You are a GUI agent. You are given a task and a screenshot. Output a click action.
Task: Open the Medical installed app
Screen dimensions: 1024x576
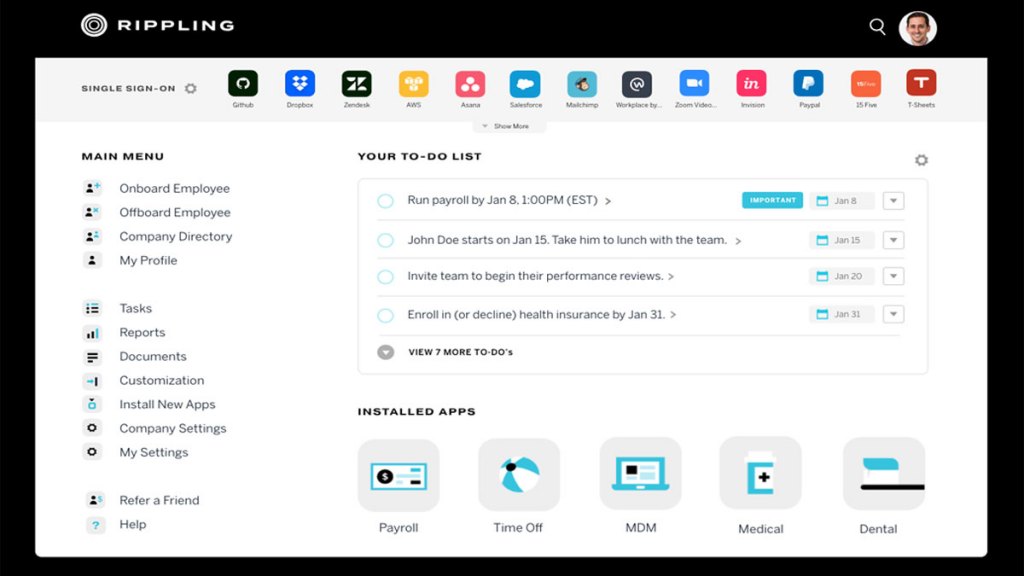(760, 475)
